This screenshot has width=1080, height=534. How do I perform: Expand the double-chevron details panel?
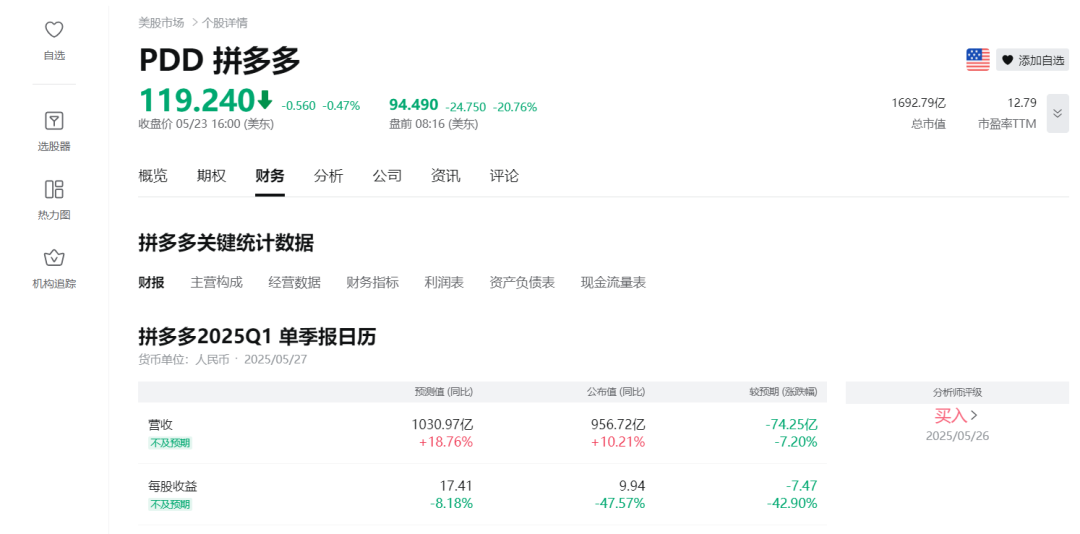point(1058,113)
